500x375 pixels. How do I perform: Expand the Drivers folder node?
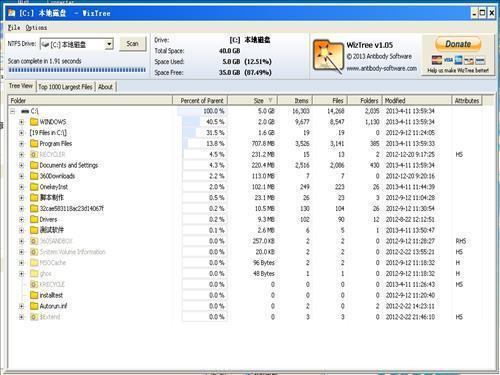22,219
